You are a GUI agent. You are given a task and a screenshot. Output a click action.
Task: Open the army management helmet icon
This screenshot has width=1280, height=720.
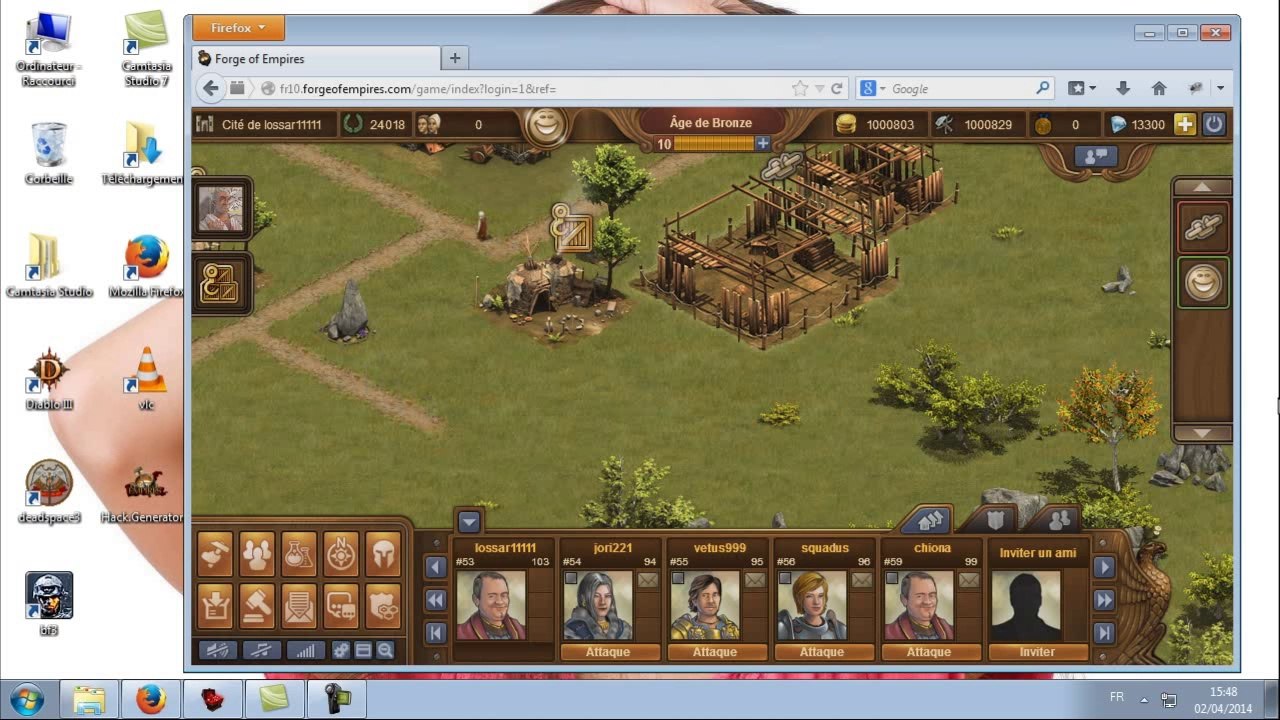click(383, 554)
